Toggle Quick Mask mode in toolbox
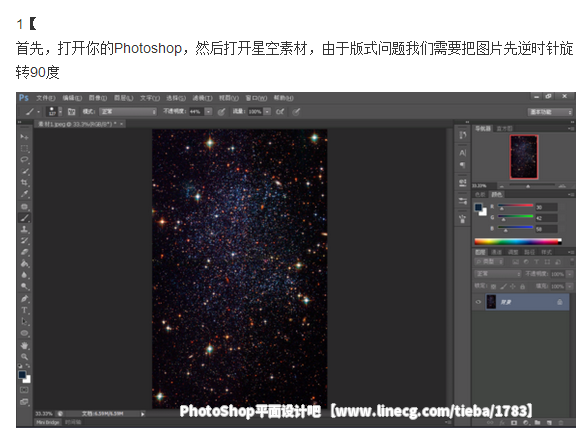 (x=24, y=390)
